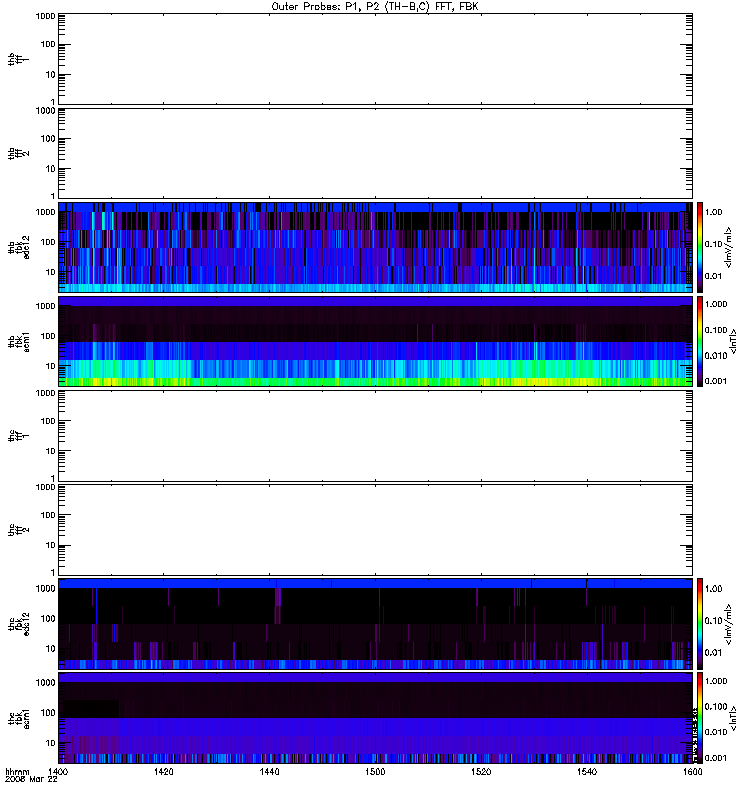Click the 1420 time axis label
The width and height of the screenshot is (750, 800).
point(163,772)
